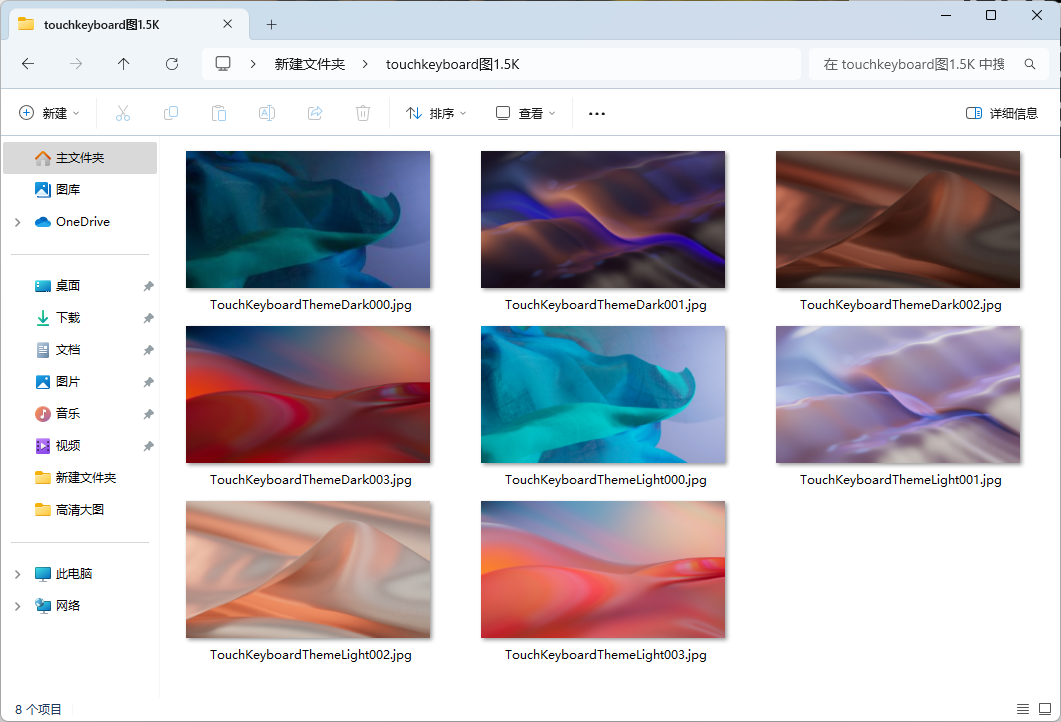Open a new tab with plus button
This screenshot has height=722, width=1061.
click(x=271, y=24)
